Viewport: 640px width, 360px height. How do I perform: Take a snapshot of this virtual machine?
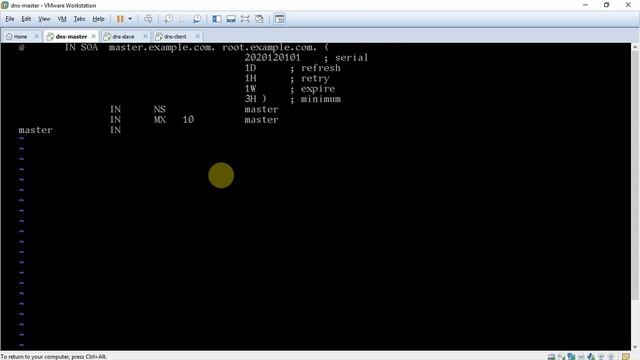pyautogui.click(x=169, y=19)
